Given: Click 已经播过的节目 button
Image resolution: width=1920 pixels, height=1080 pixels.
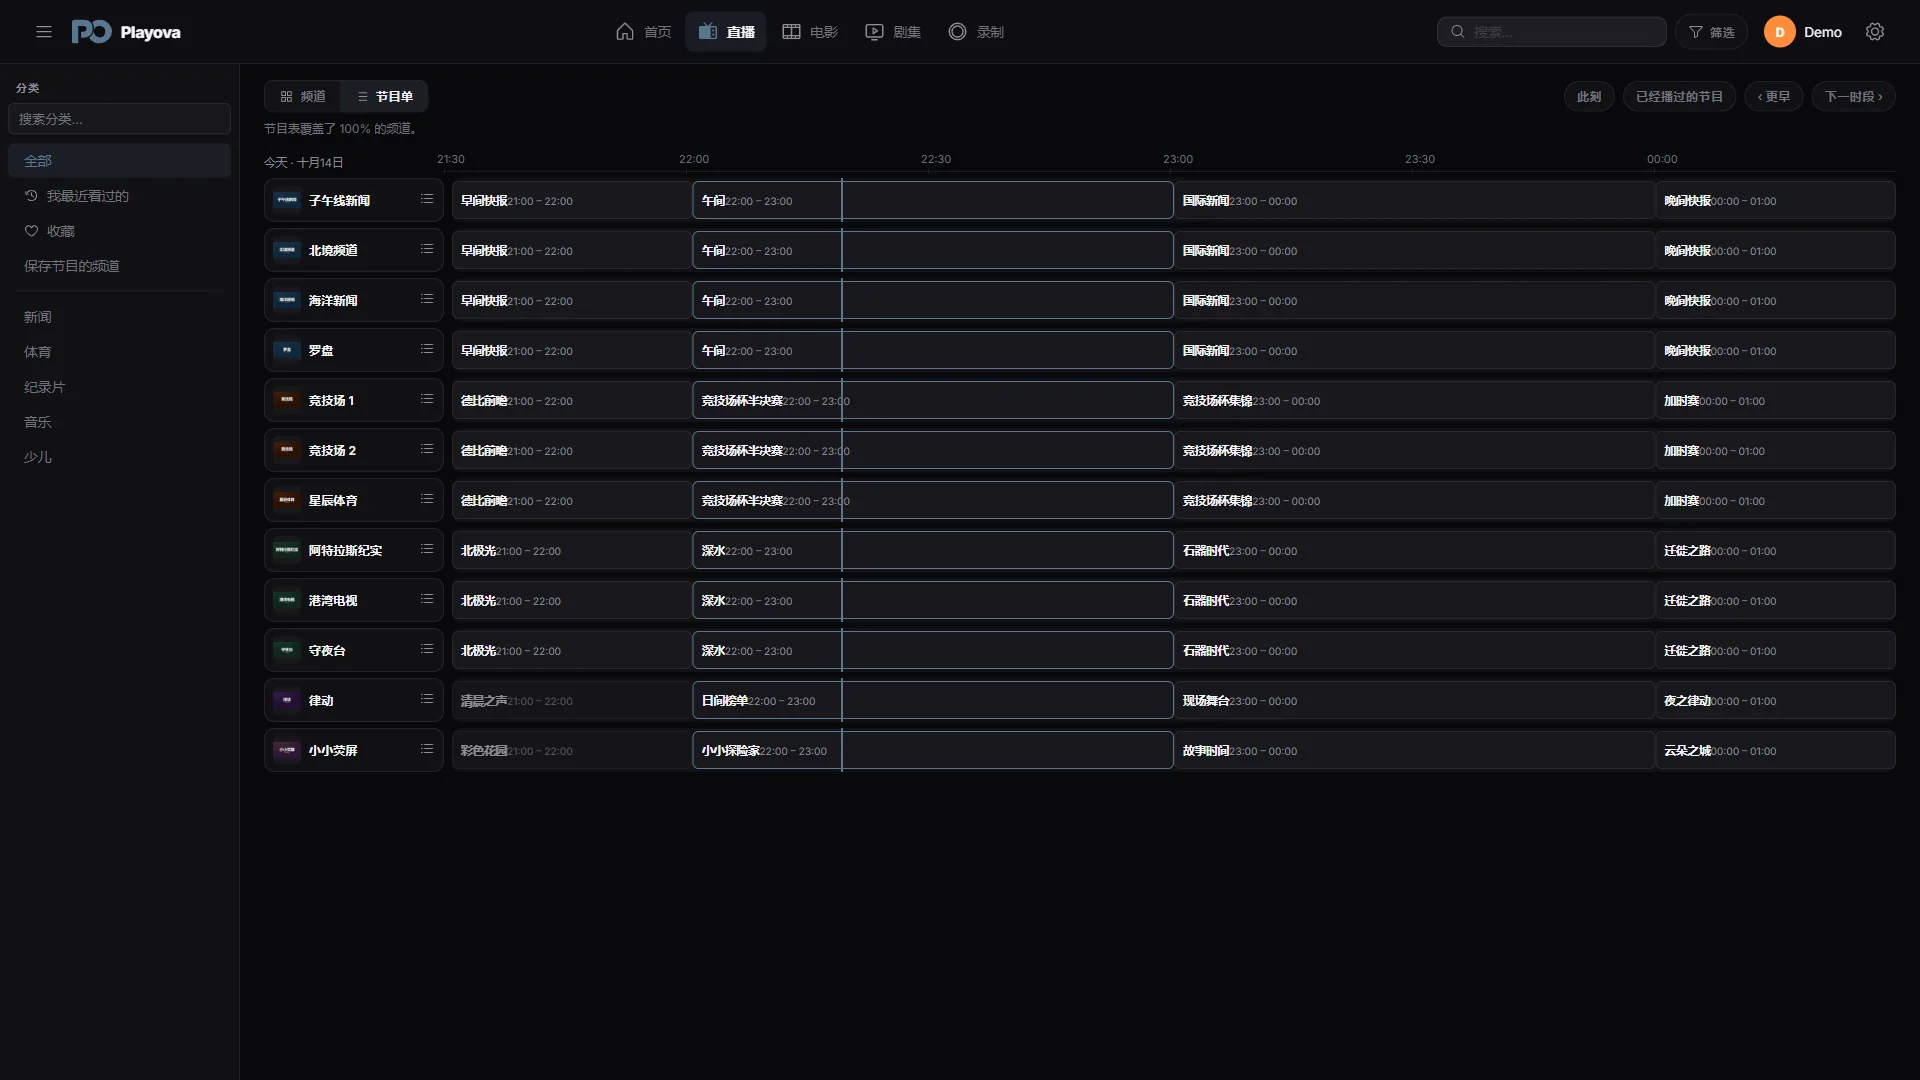Looking at the screenshot, I should (x=1679, y=96).
